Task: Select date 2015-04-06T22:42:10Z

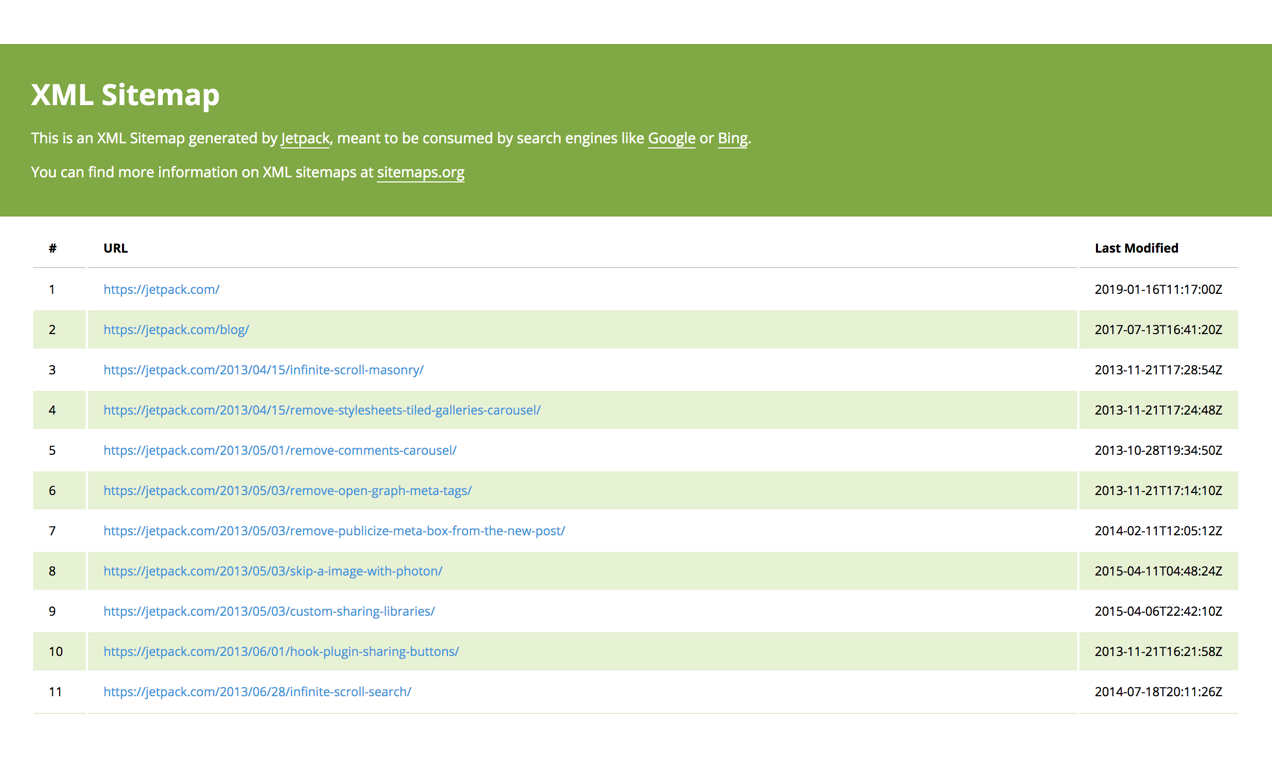Action: pyautogui.click(x=1158, y=611)
